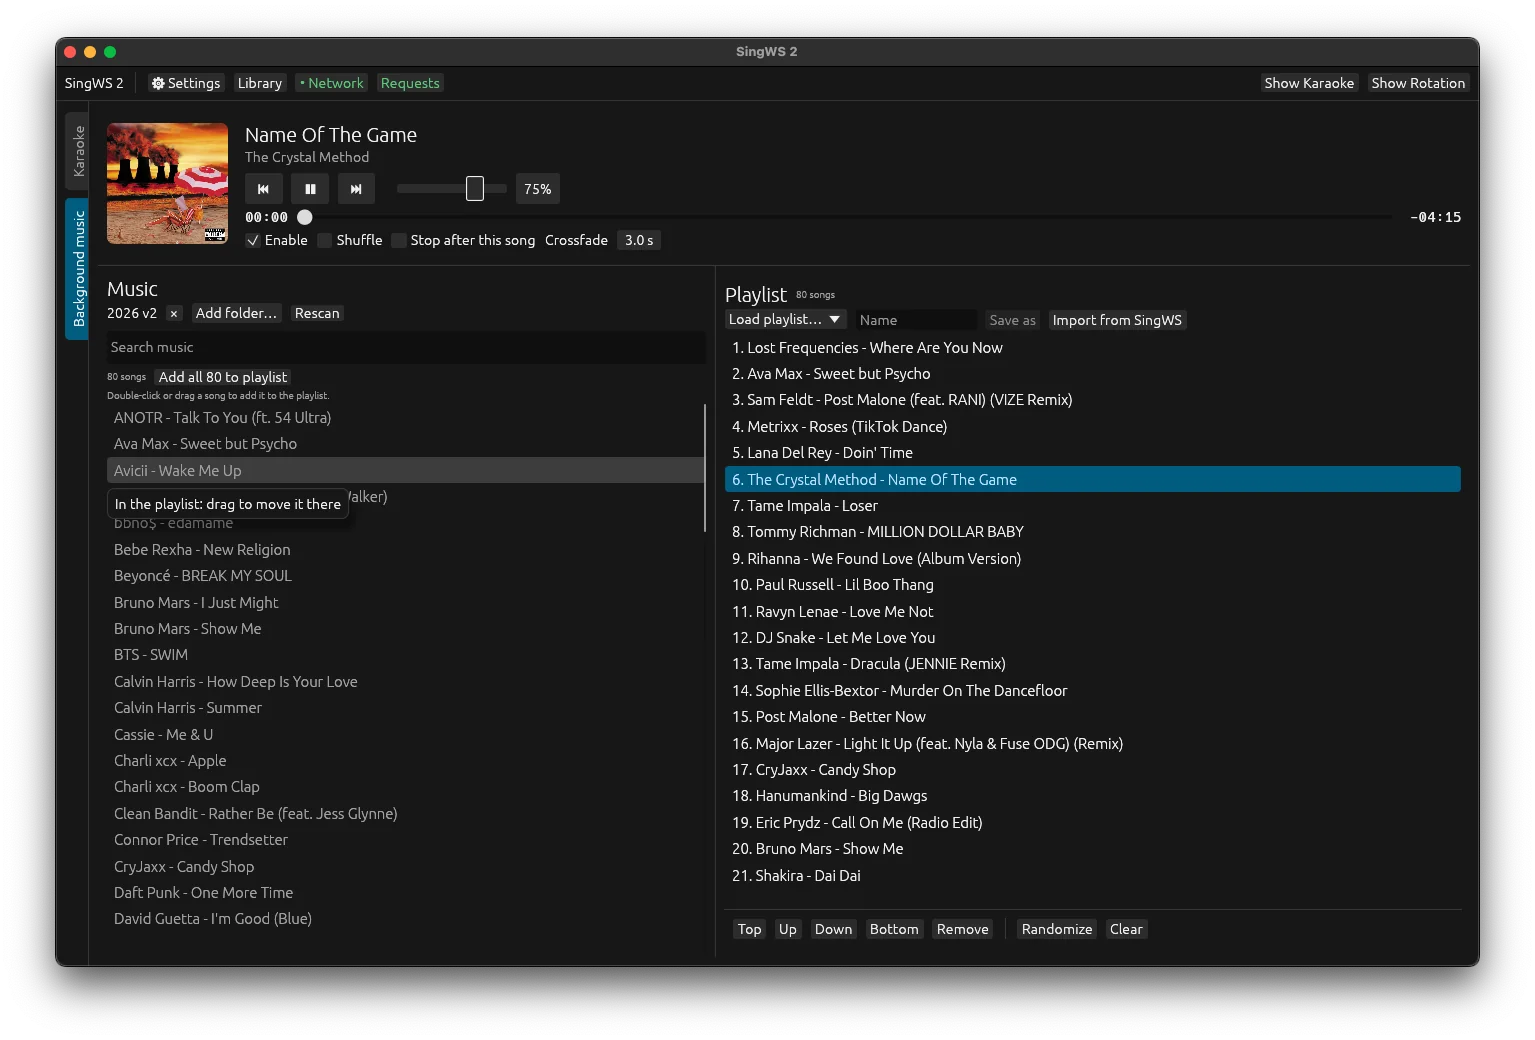Click Show Karaoke button
The height and width of the screenshot is (1040, 1535).
click(1309, 83)
